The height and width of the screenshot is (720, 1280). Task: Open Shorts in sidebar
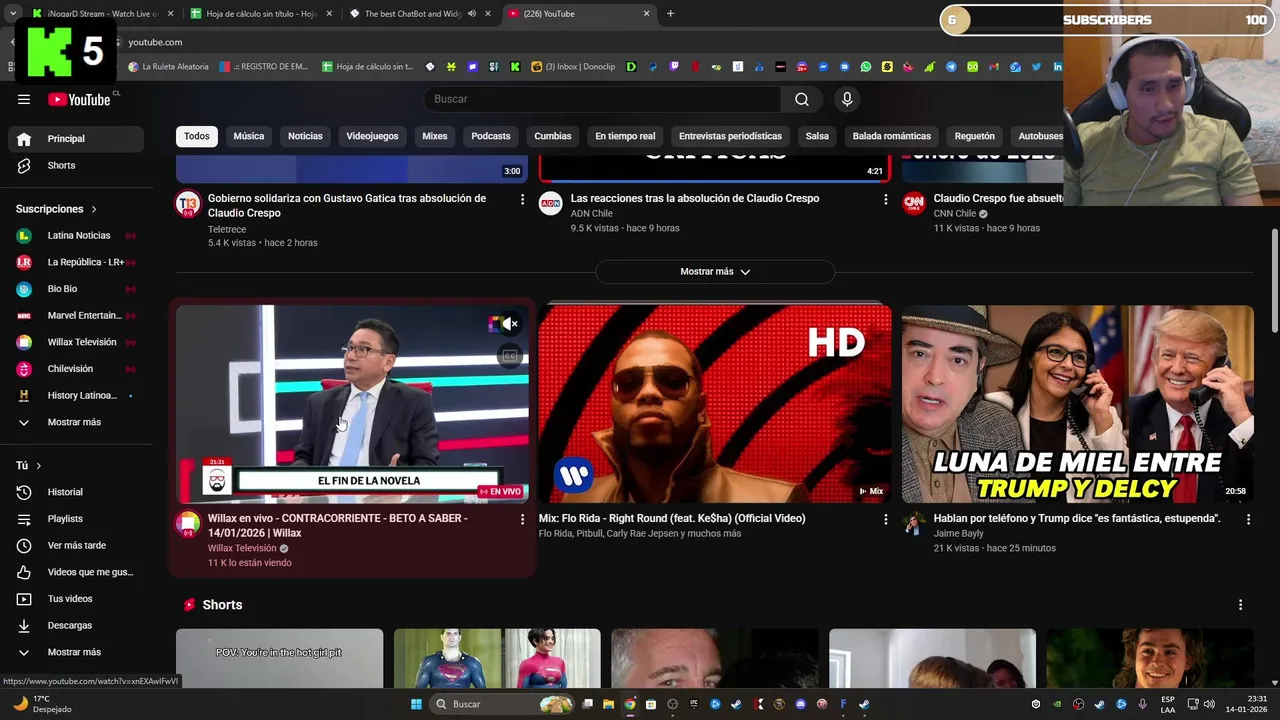[x=75, y=165]
